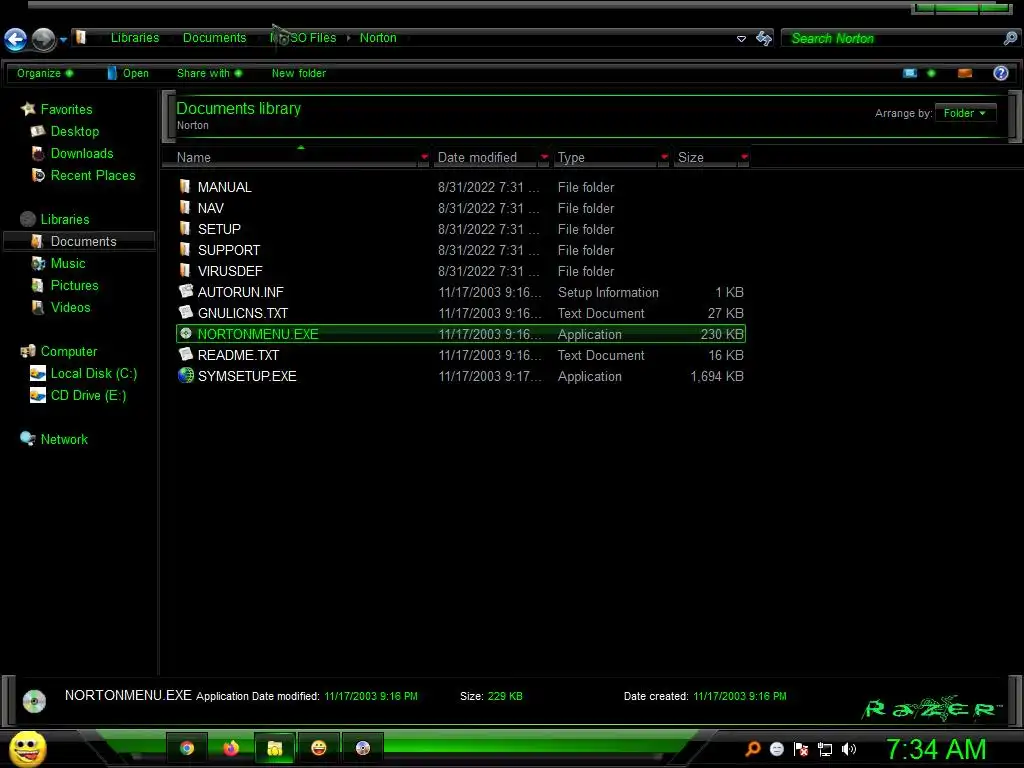Select the NAV folder icon

(x=185, y=207)
